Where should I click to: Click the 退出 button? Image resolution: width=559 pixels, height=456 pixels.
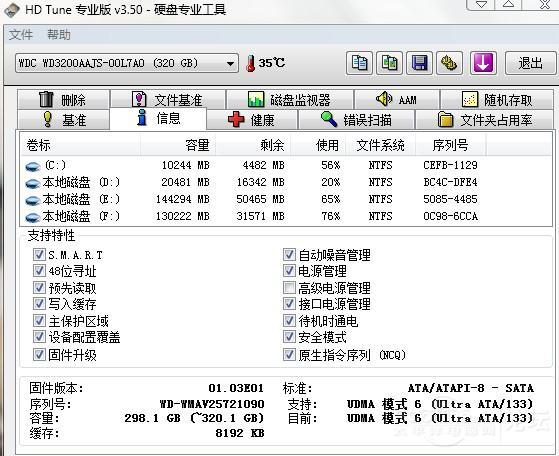coord(530,63)
